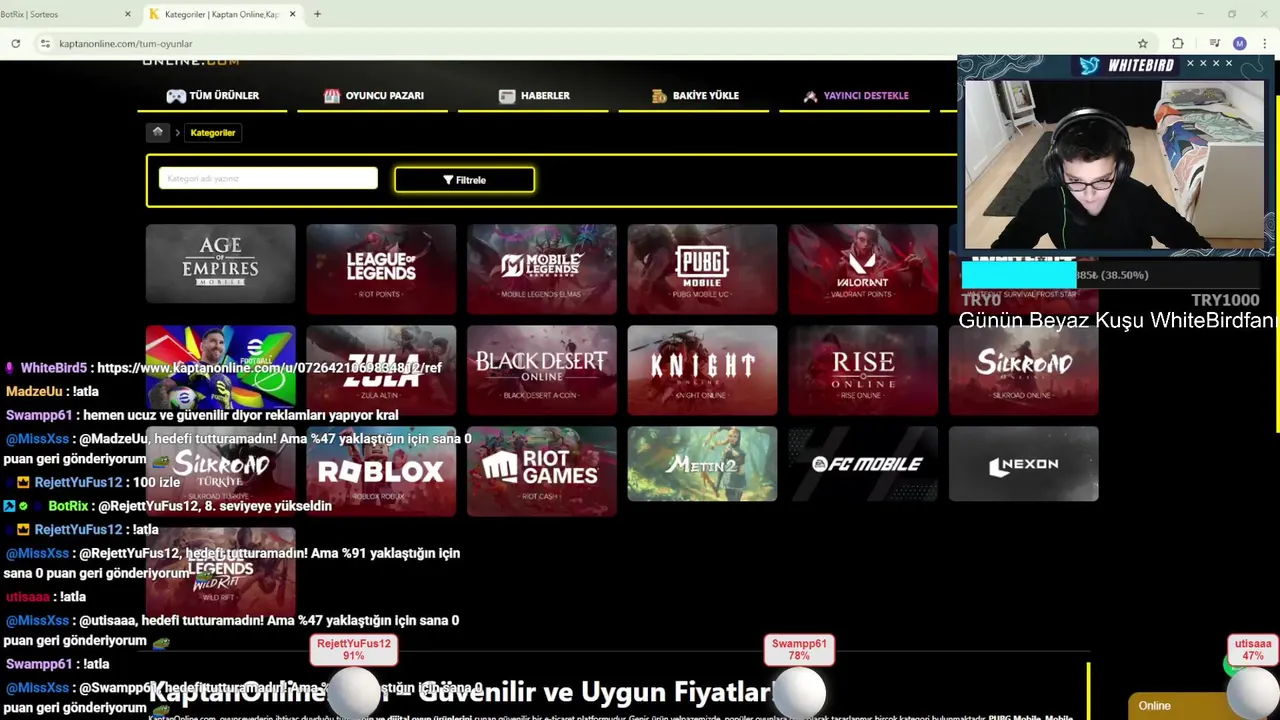
Task: Open Nexon category
Action: click(x=1023, y=464)
